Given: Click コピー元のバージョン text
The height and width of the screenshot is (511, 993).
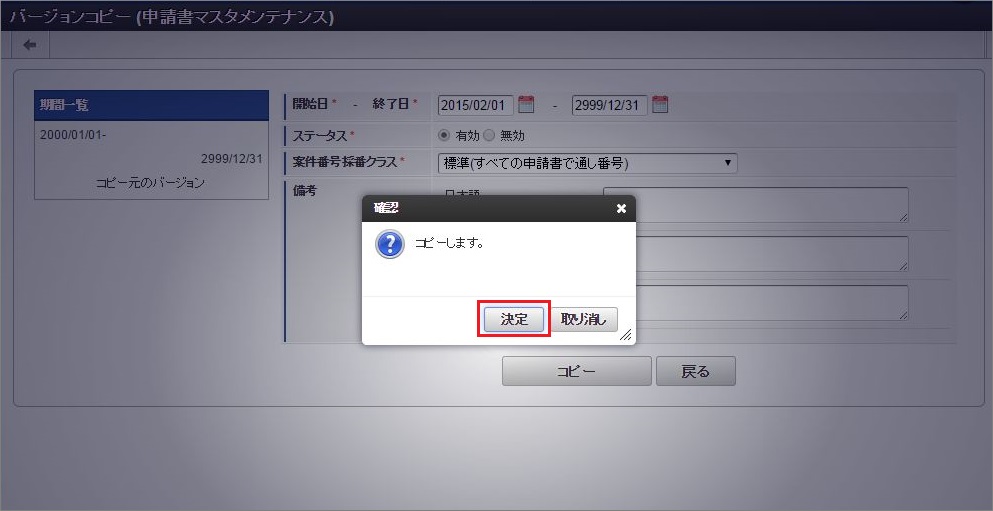Looking at the screenshot, I should [151, 183].
